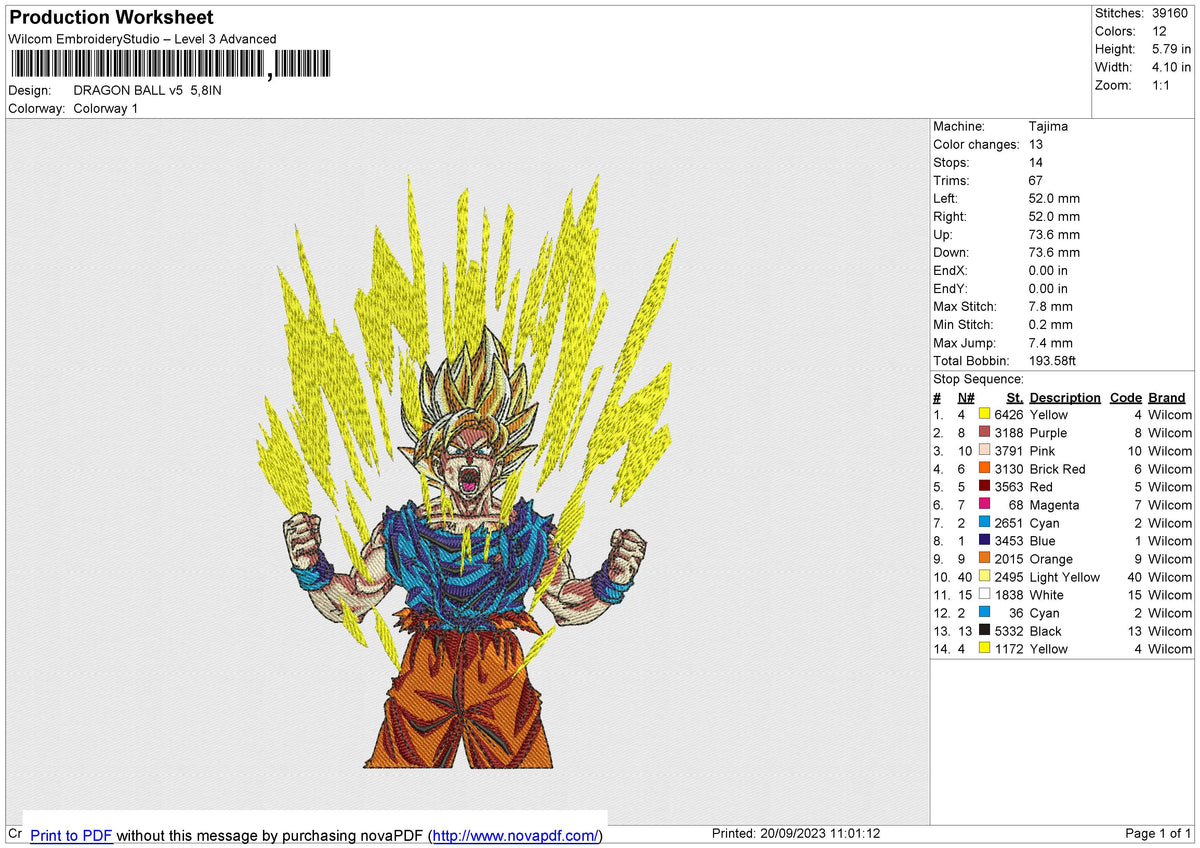Click the EndX value 0.00 in
This screenshot has height=848, width=1200.
click(x=1048, y=271)
